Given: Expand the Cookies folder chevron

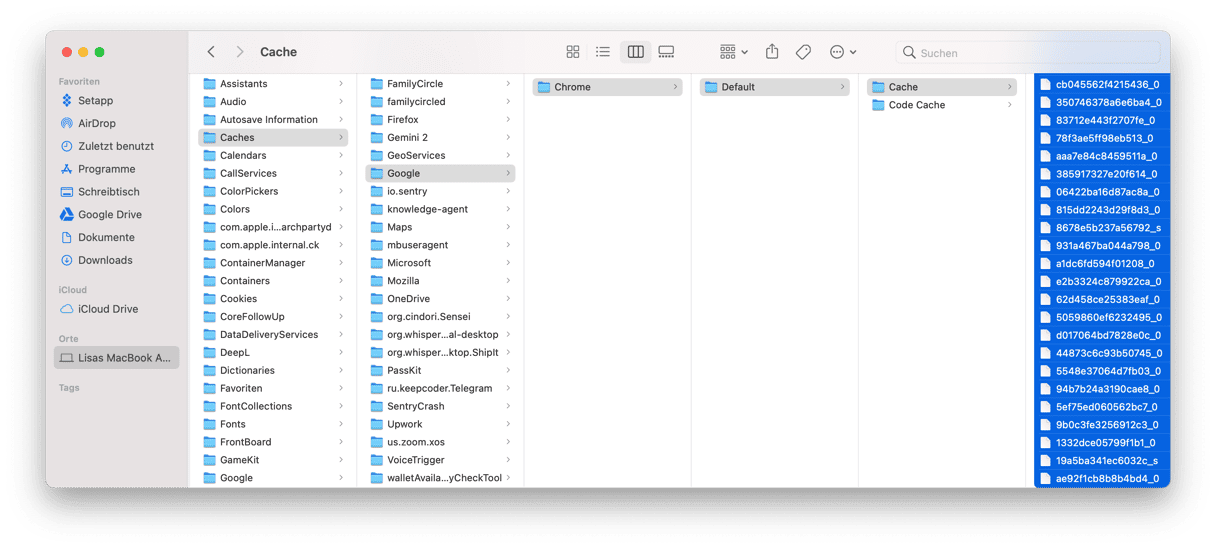Looking at the screenshot, I should pyautogui.click(x=341, y=299).
